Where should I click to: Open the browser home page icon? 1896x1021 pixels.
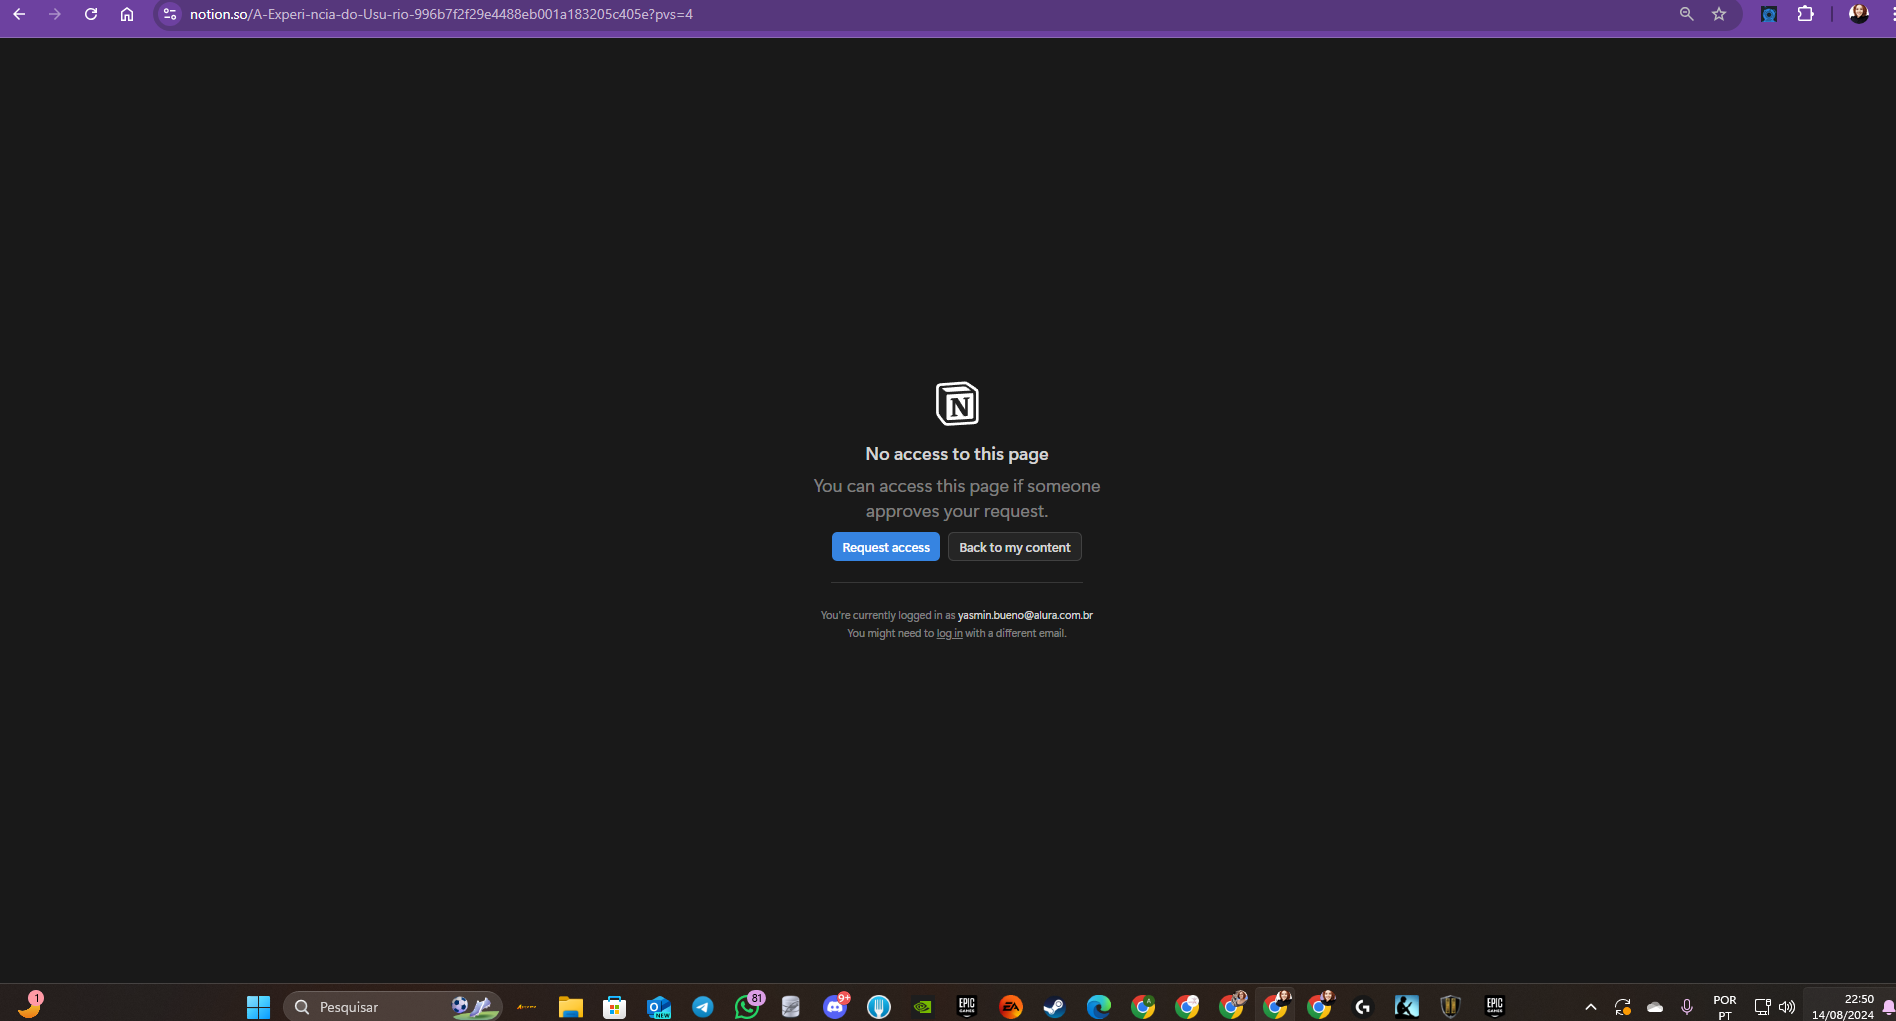[127, 14]
